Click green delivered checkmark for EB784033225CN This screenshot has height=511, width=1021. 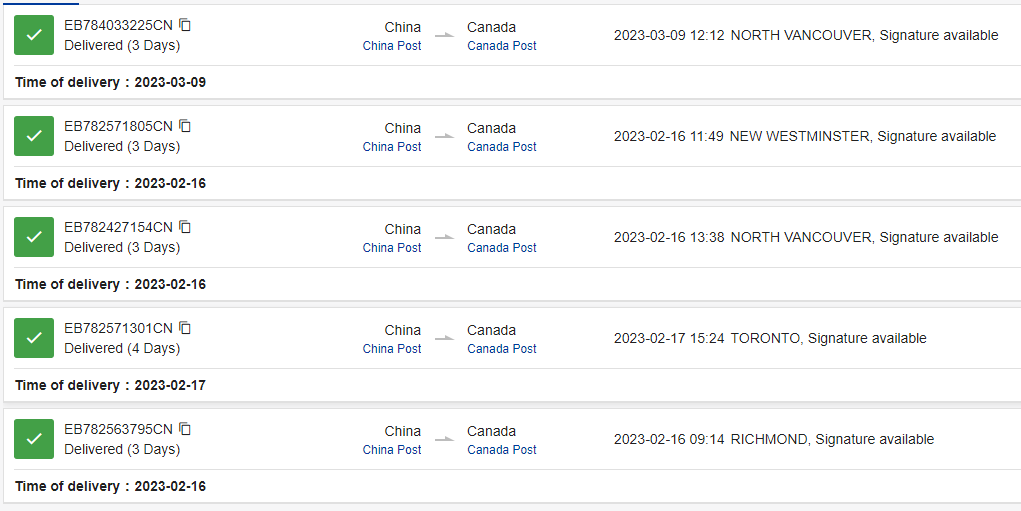pos(34,35)
